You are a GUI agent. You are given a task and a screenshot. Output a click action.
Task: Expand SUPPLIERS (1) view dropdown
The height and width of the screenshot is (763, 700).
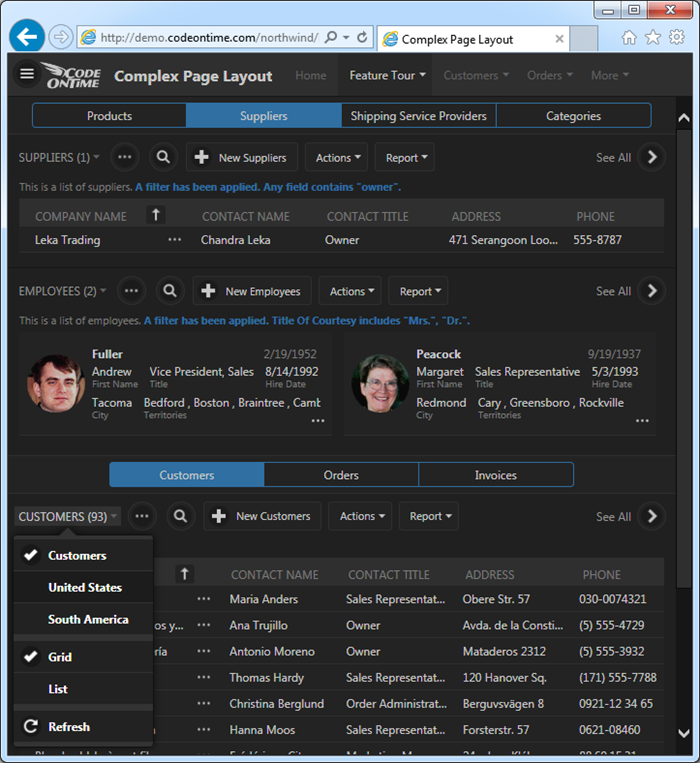click(x=59, y=158)
